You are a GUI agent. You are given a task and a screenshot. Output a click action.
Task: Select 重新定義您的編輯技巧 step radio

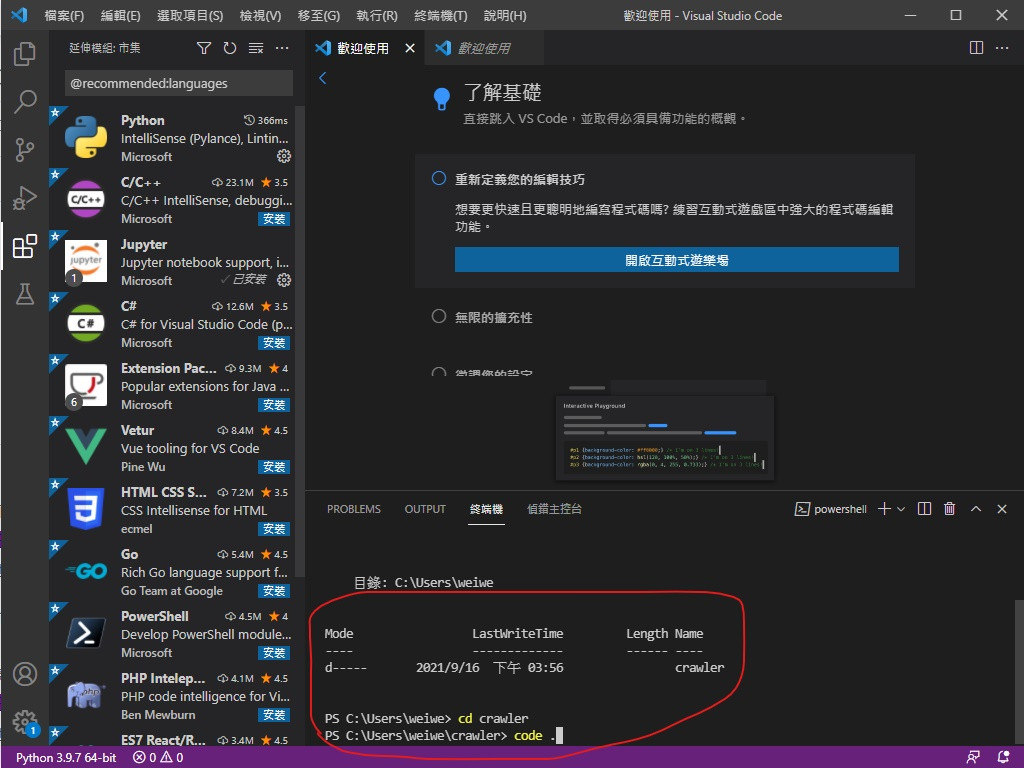439,178
